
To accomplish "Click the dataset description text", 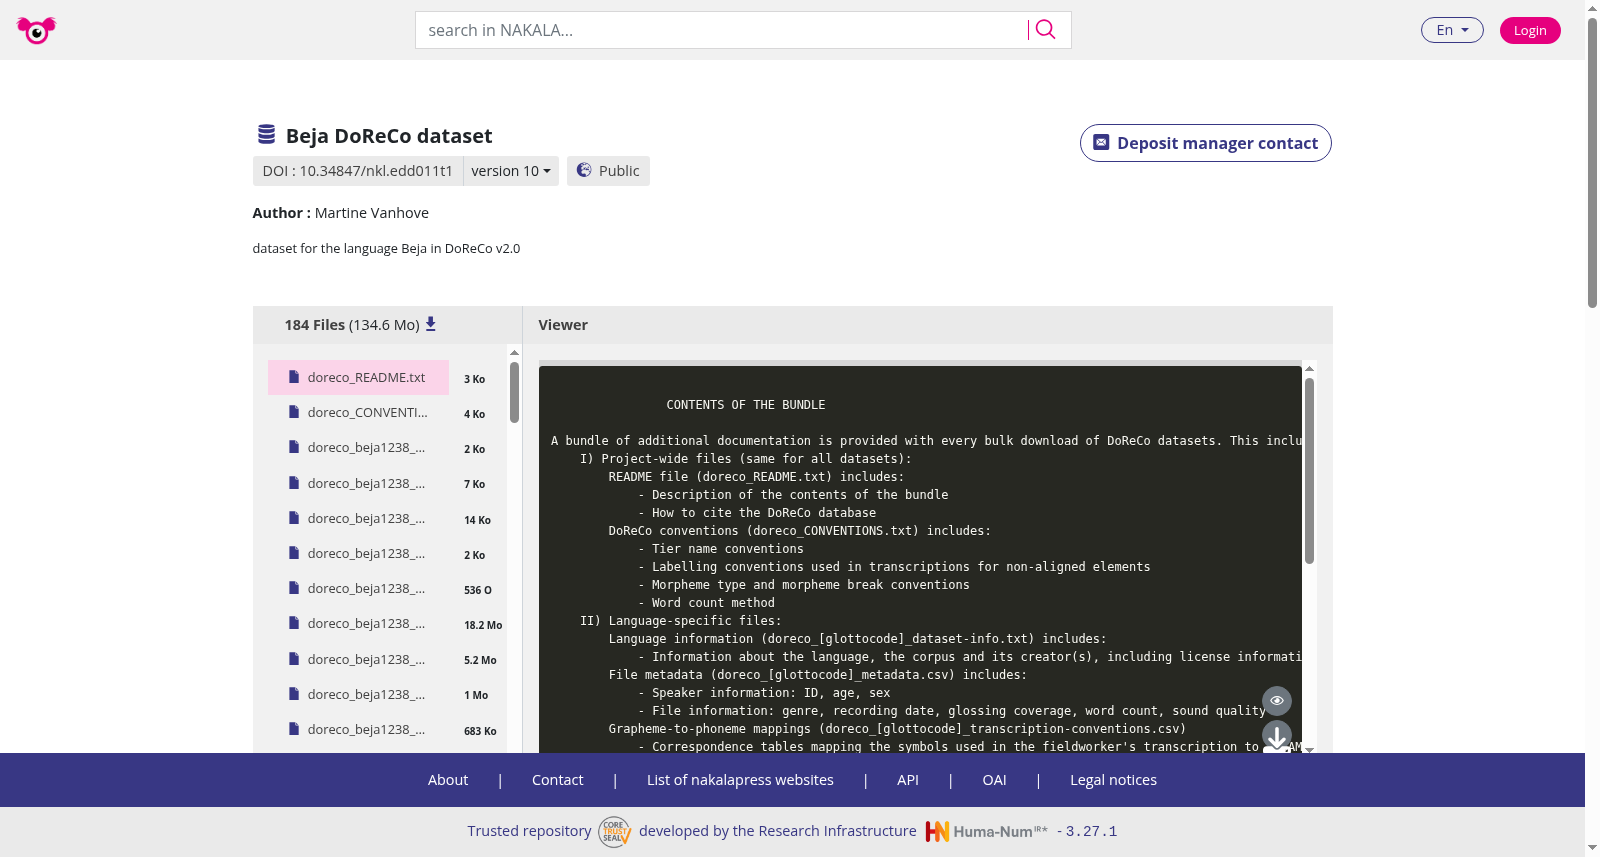I will (x=386, y=248).
